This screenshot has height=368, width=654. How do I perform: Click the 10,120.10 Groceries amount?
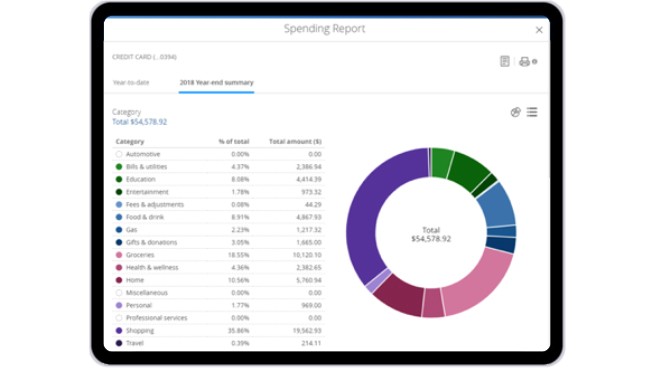[x=307, y=255]
